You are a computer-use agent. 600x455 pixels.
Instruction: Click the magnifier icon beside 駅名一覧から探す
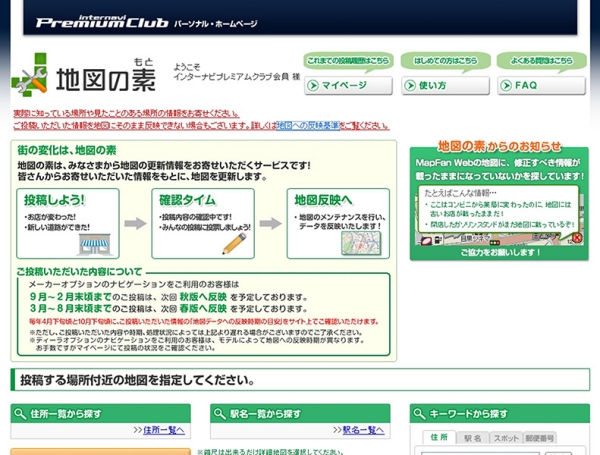tap(220, 414)
